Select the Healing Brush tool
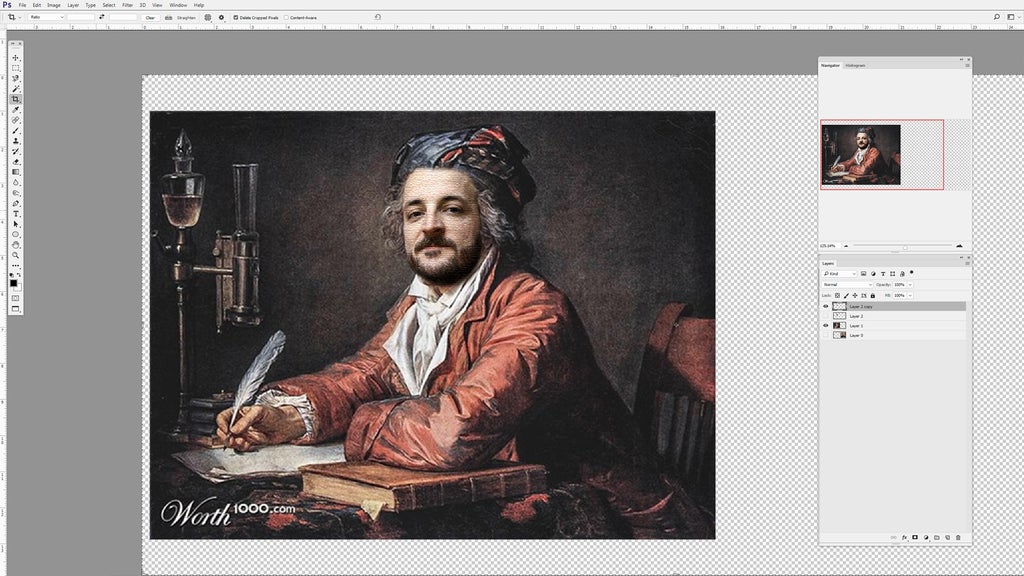The height and width of the screenshot is (576, 1024). coord(16,120)
